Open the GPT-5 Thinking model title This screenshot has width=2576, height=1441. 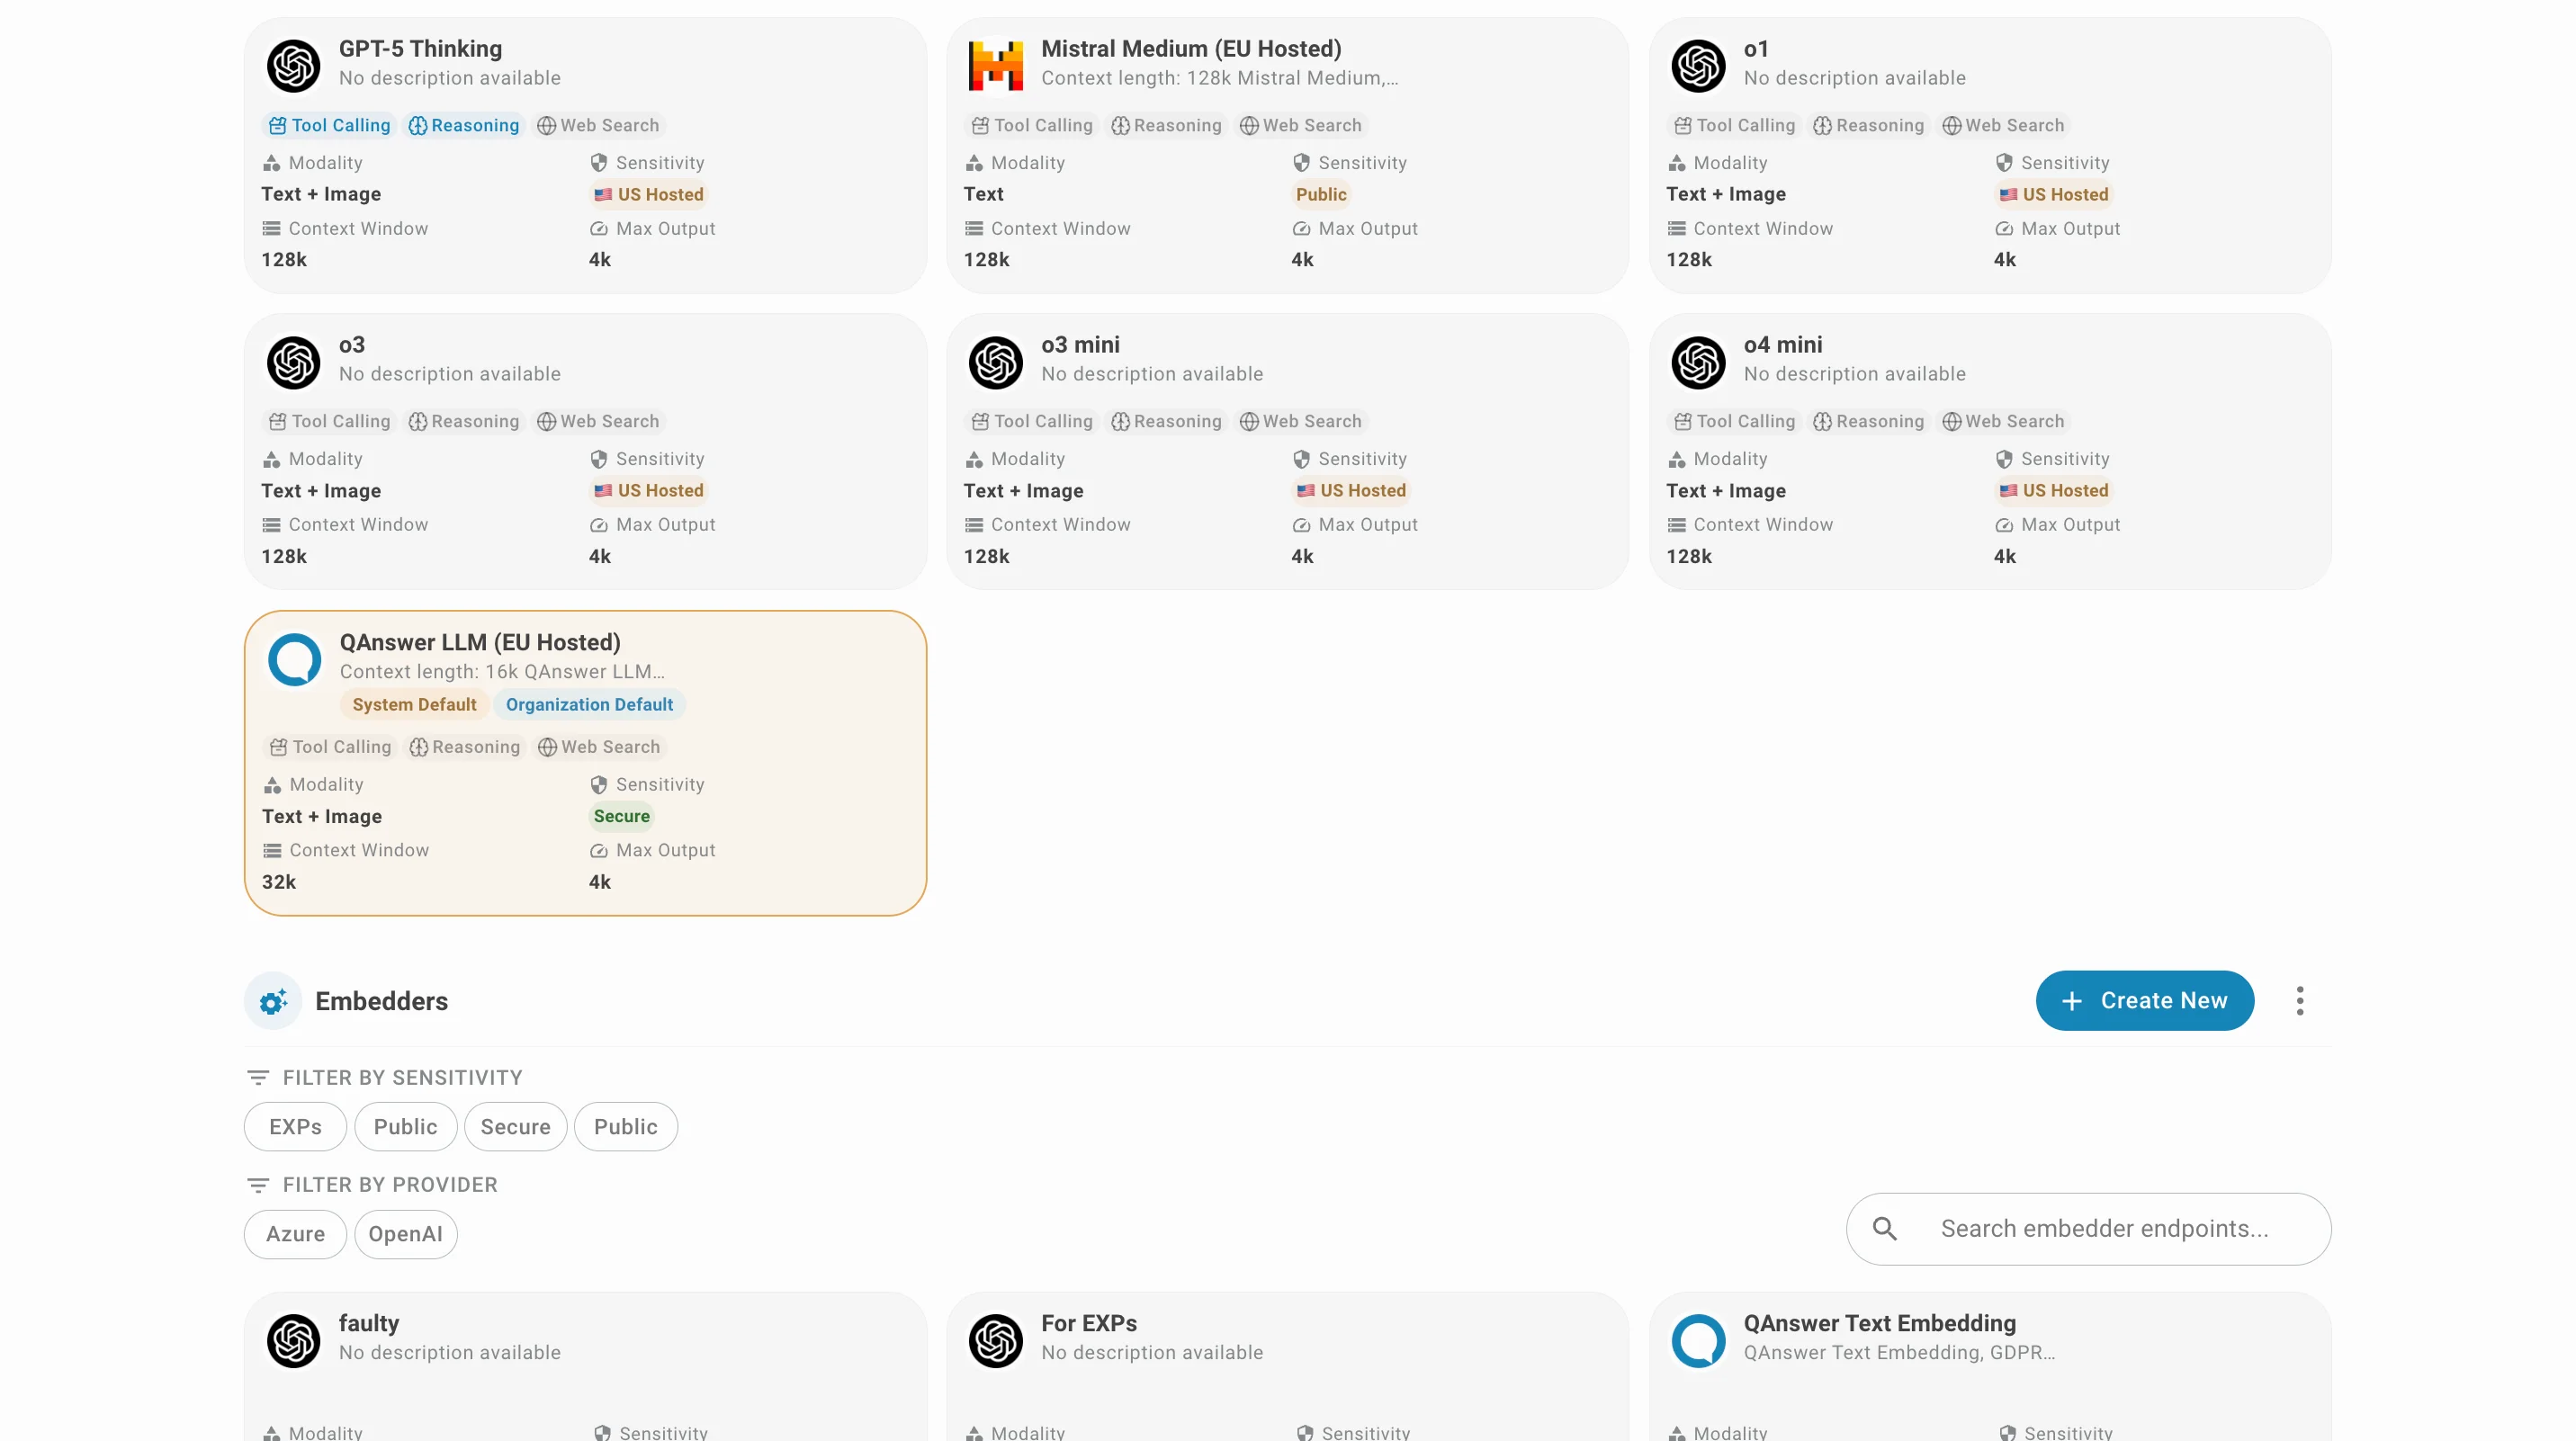point(420,49)
